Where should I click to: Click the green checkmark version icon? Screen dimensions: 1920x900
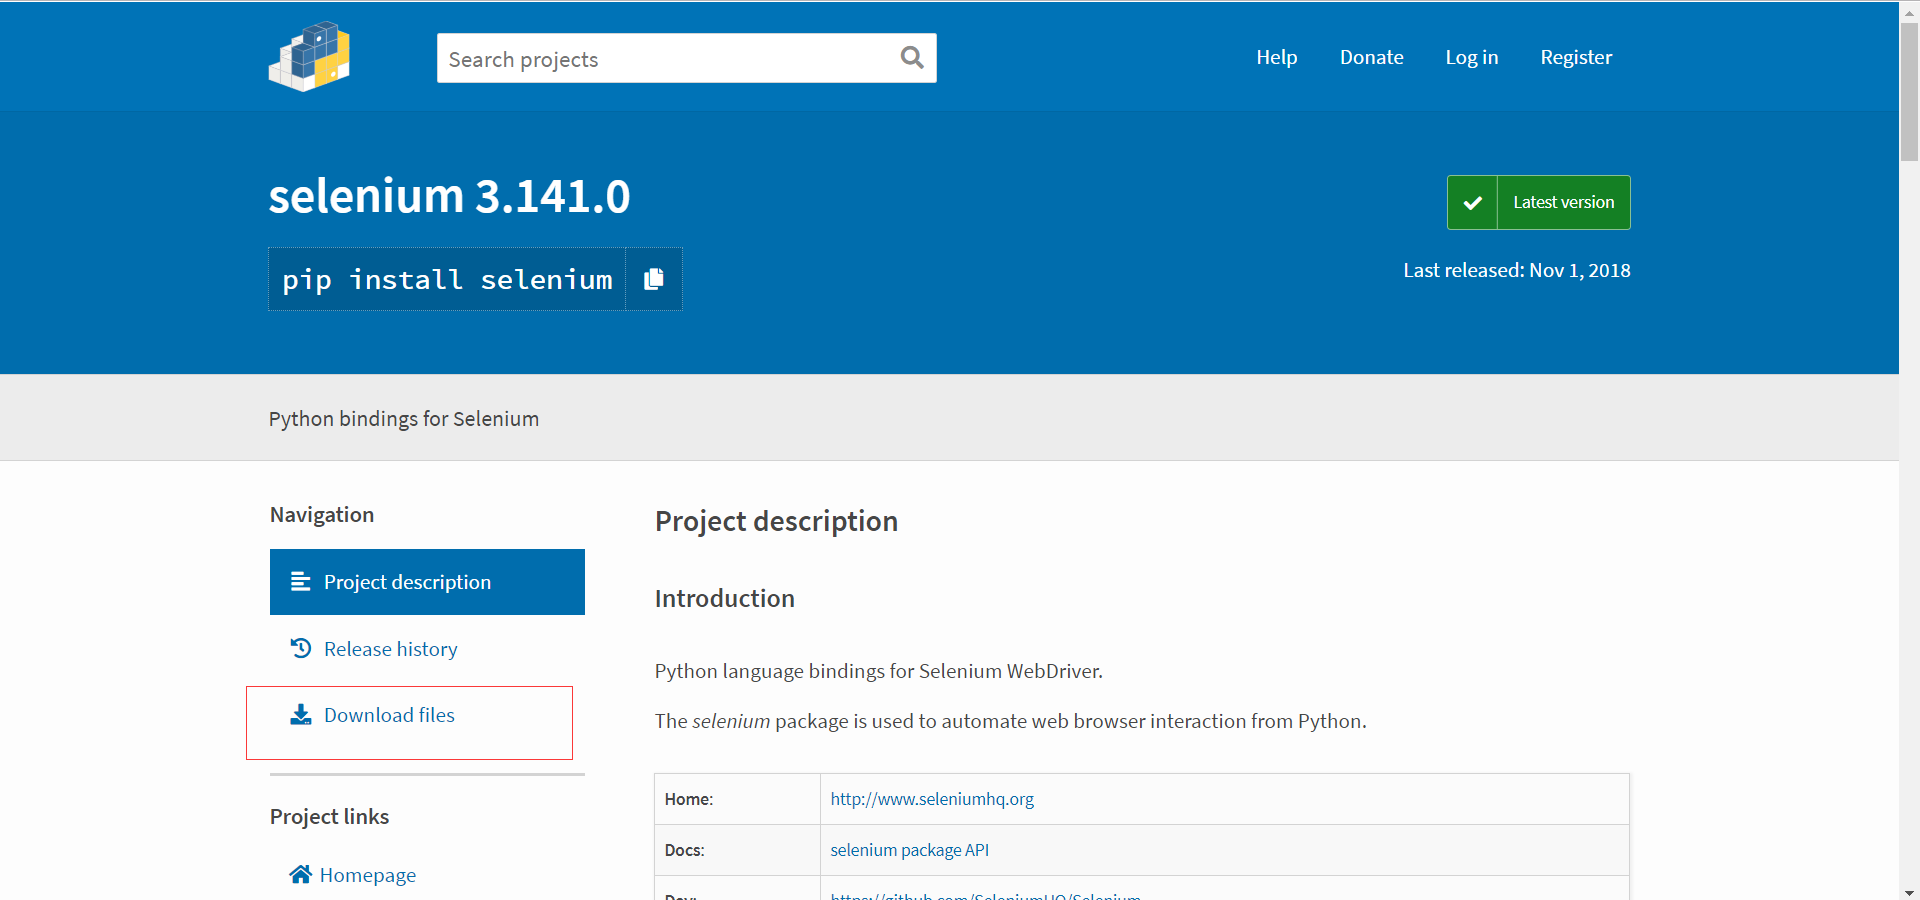pyautogui.click(x=1472, y=203)
